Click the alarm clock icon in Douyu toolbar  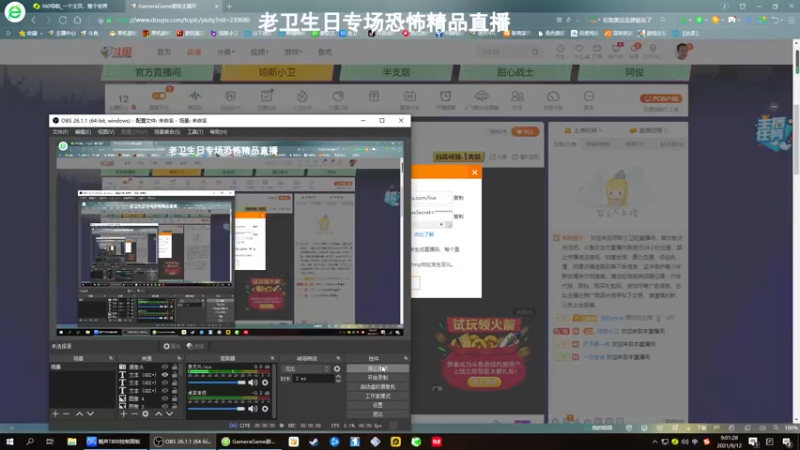pos(445,98)
